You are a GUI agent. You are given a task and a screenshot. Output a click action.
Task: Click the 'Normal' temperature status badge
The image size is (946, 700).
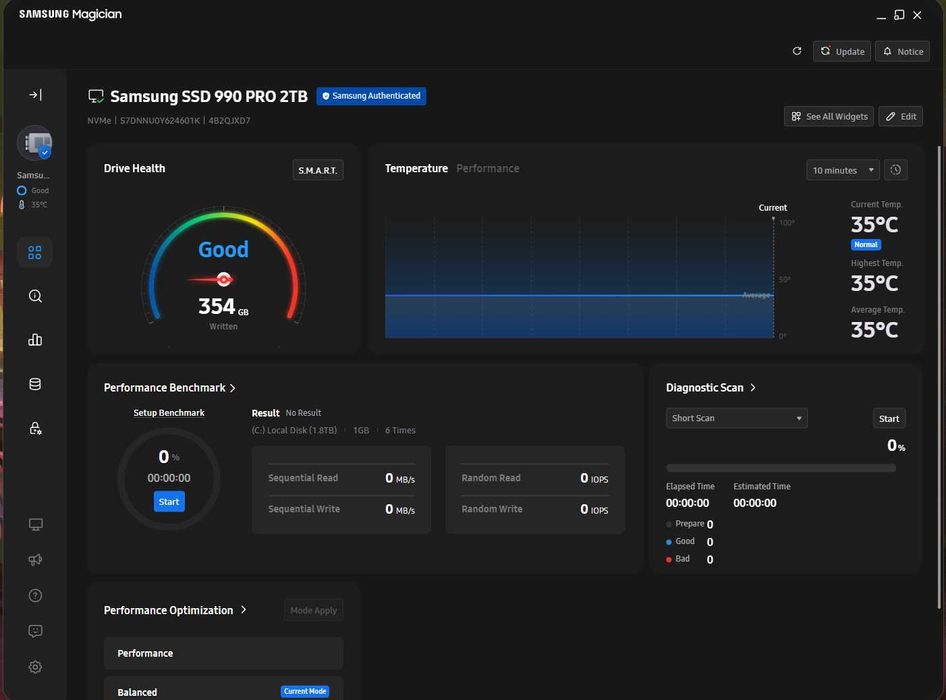(x=866, y=244)
